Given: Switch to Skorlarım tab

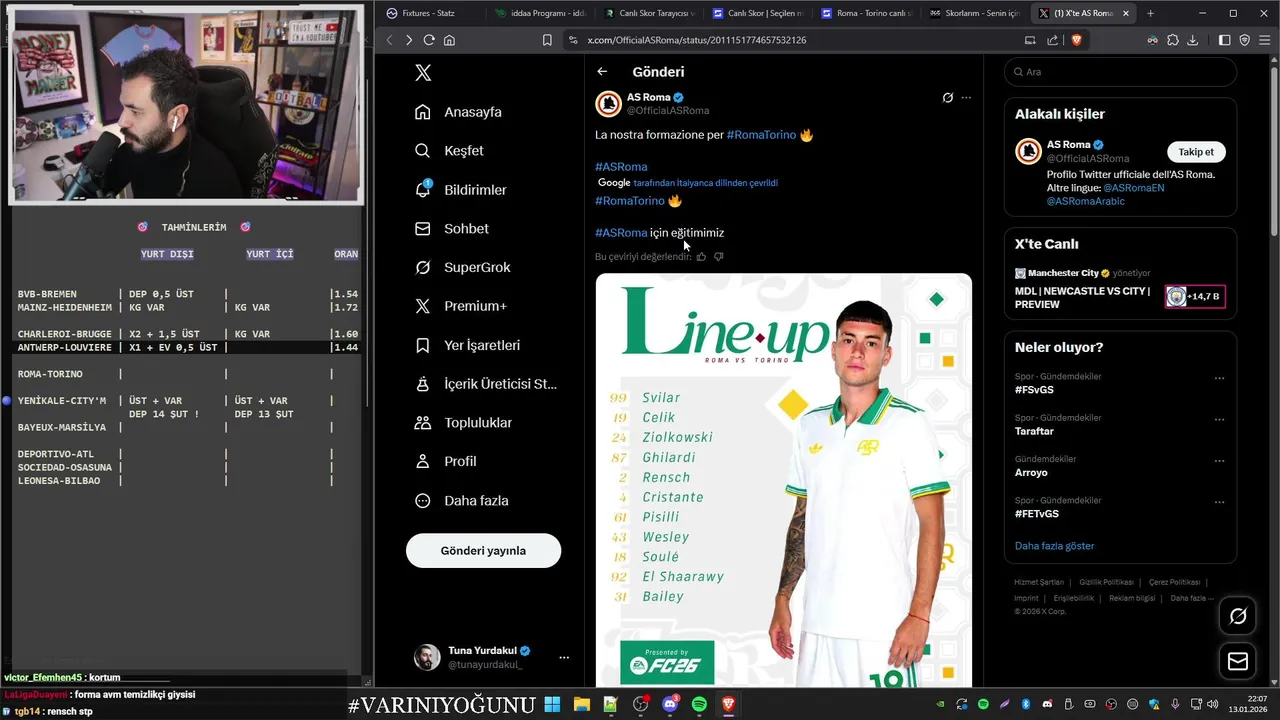Looking at the screenshot, I should coord(973,13).
